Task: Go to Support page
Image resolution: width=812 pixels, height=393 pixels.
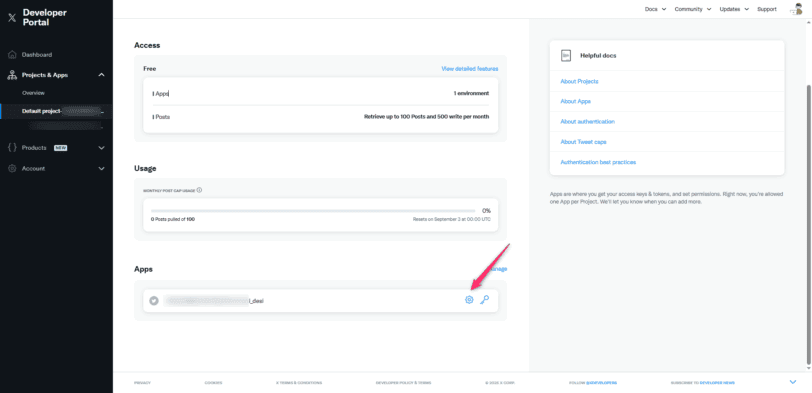Action: (766, 9)
